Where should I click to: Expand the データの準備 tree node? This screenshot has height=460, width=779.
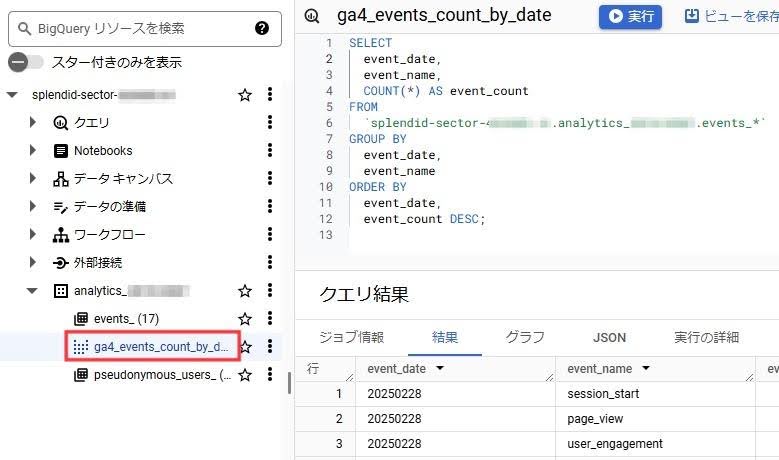click(33, 206)
